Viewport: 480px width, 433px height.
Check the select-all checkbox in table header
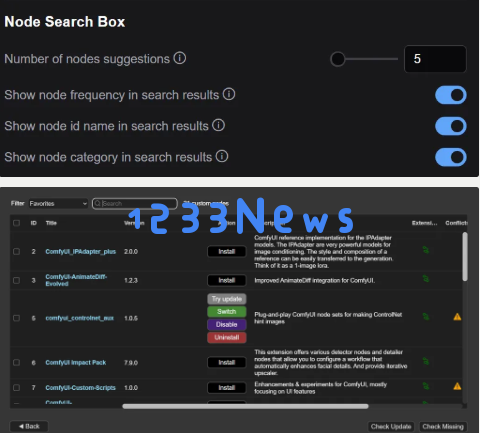[x=16, y=223]
